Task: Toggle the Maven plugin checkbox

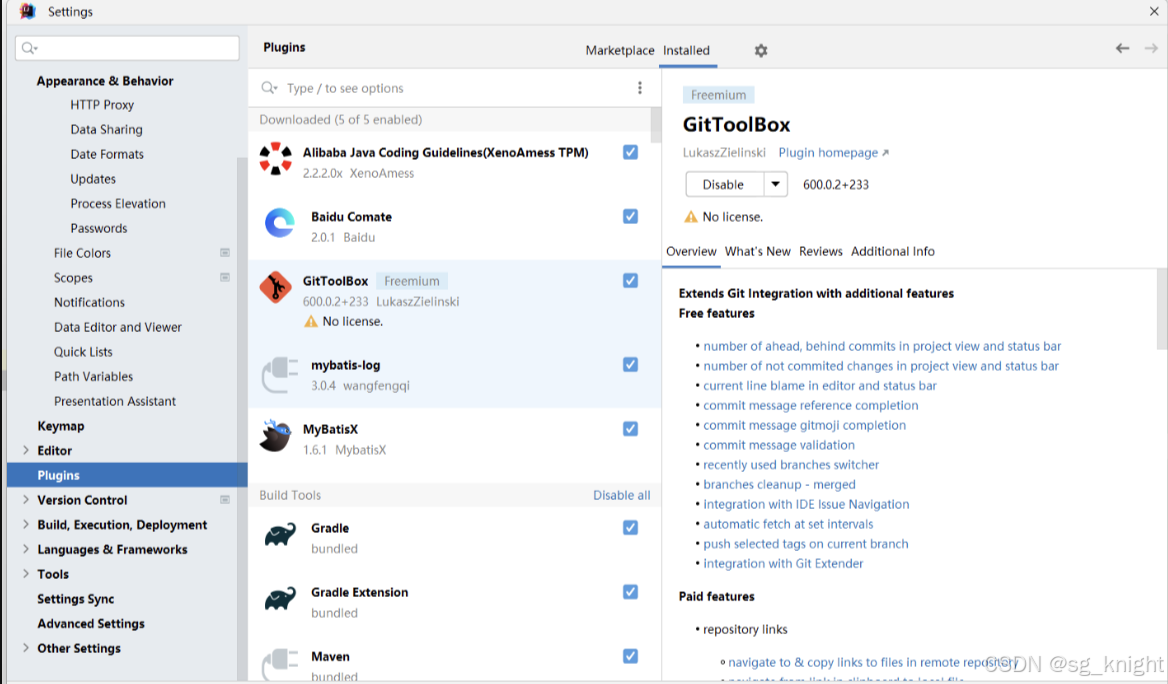Action: click(630, 656)
